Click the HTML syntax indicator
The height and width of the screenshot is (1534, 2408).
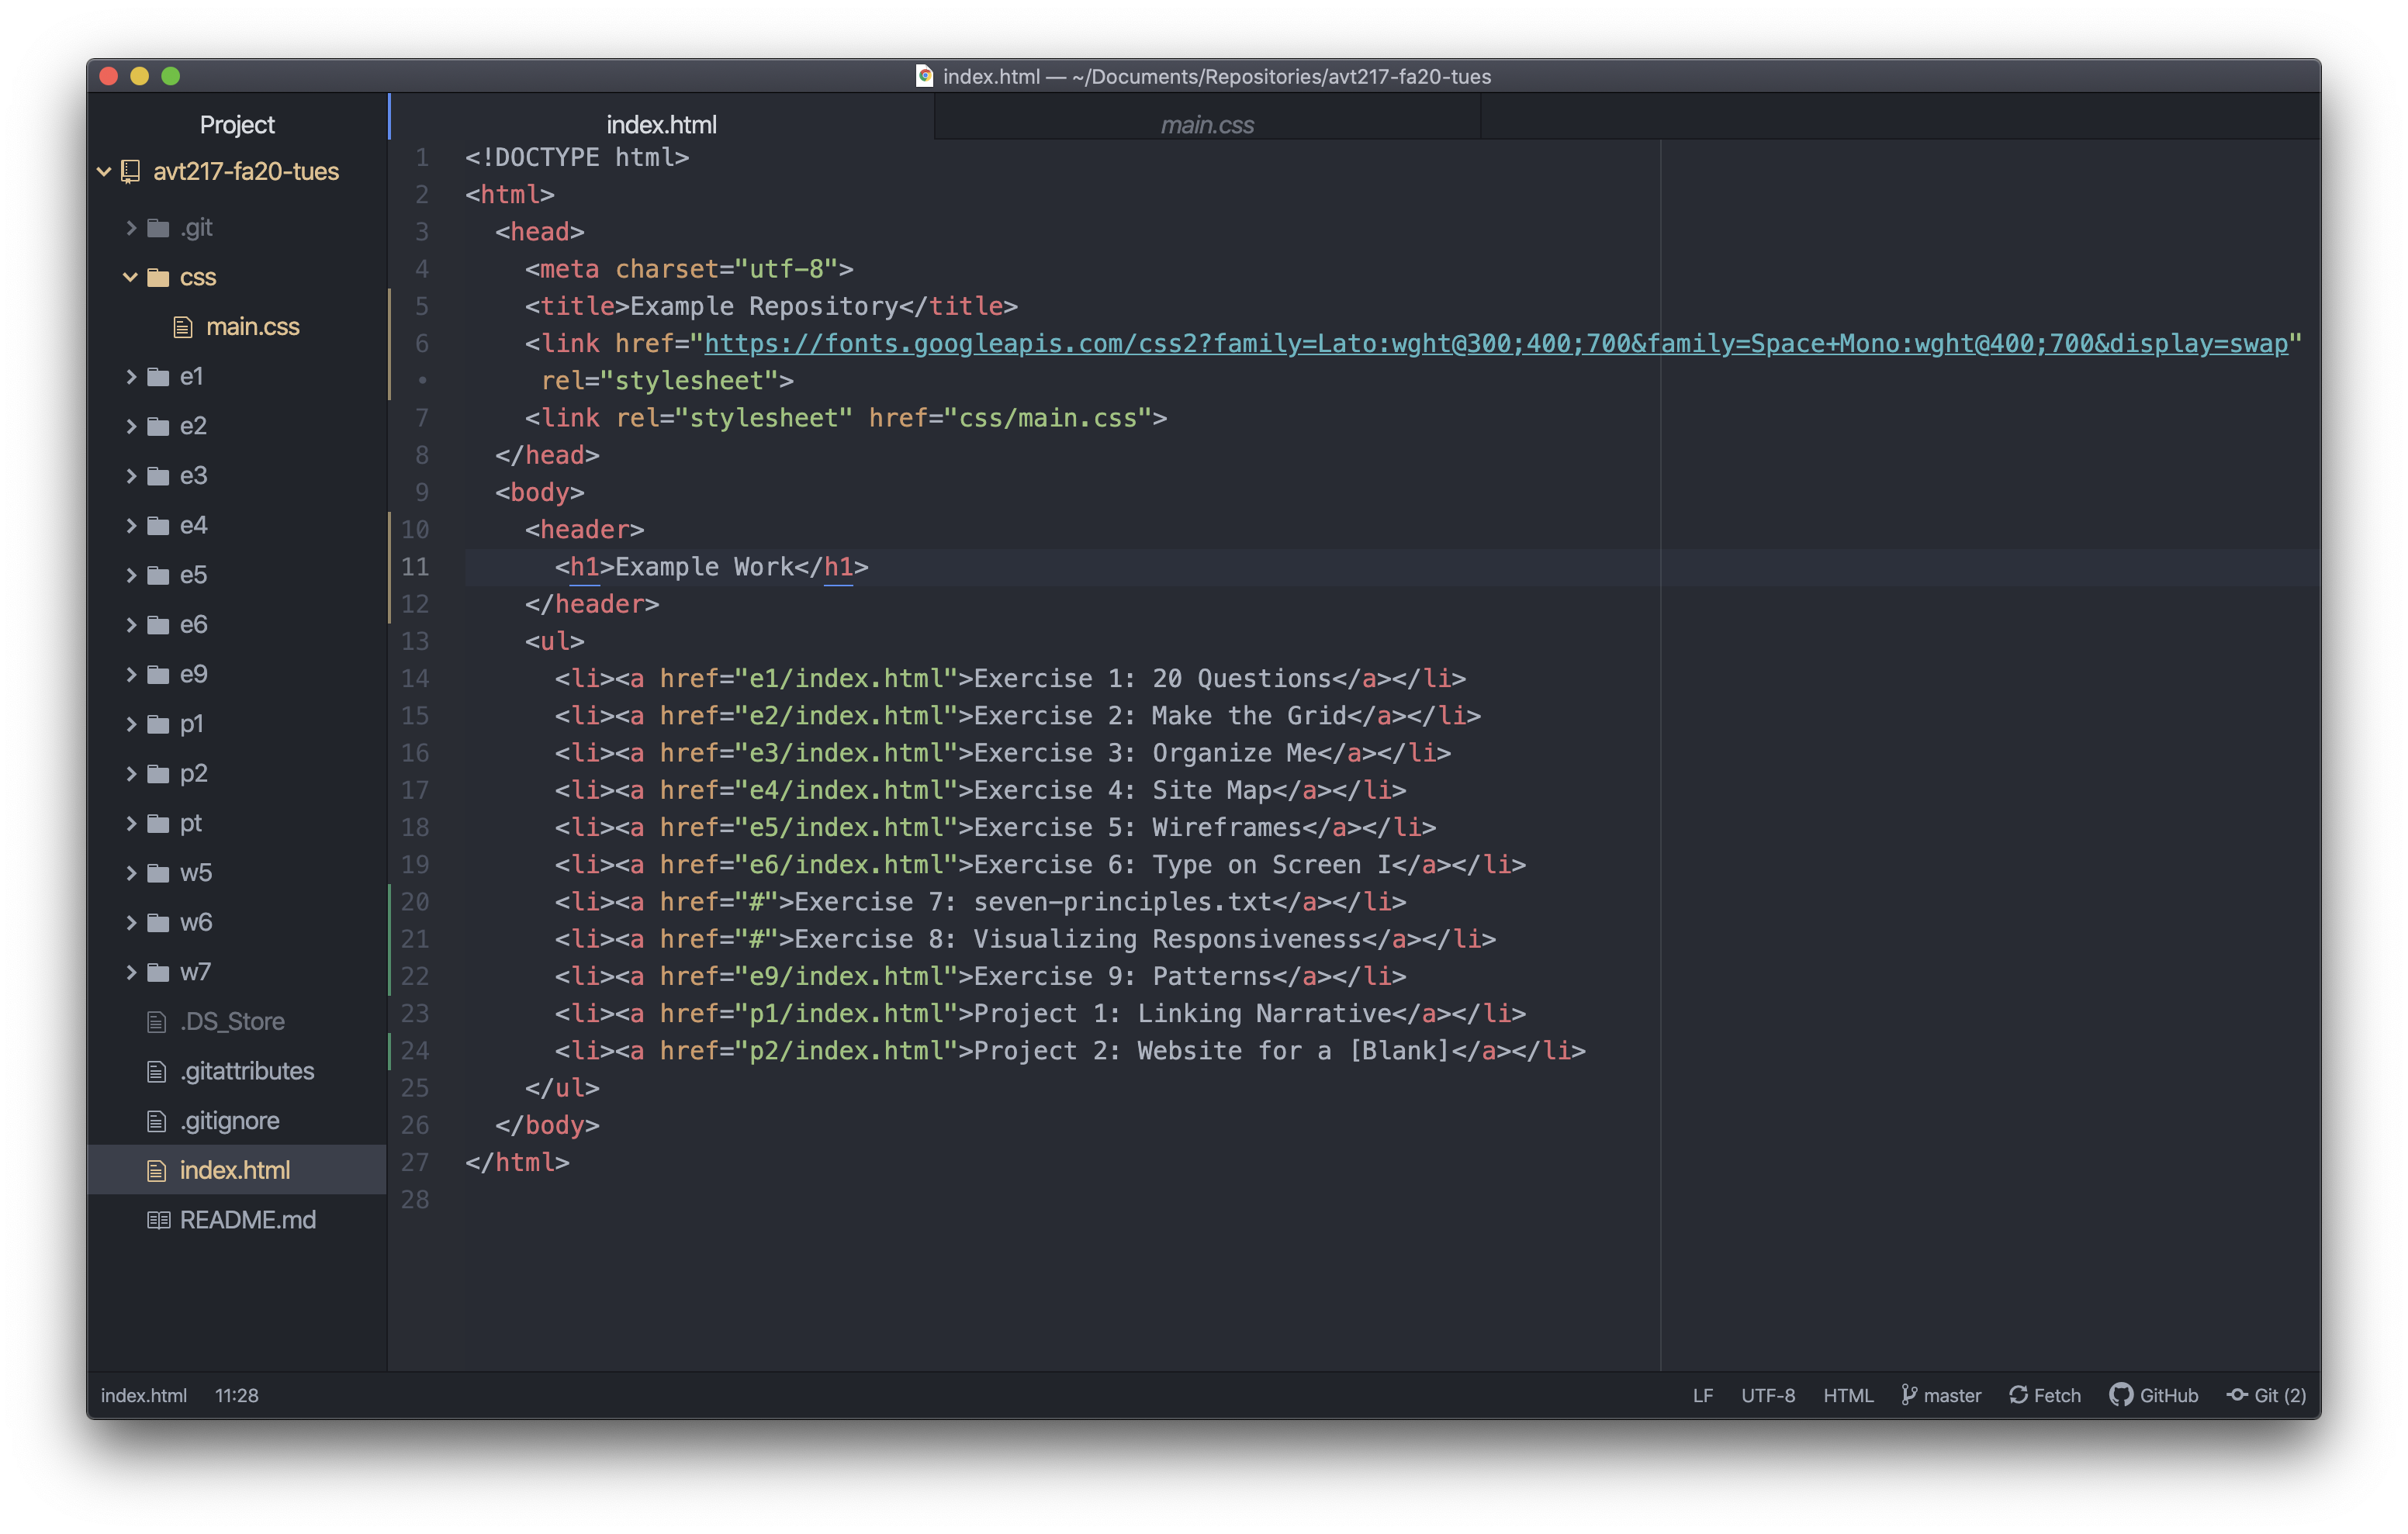(x=1852, y=1395)
